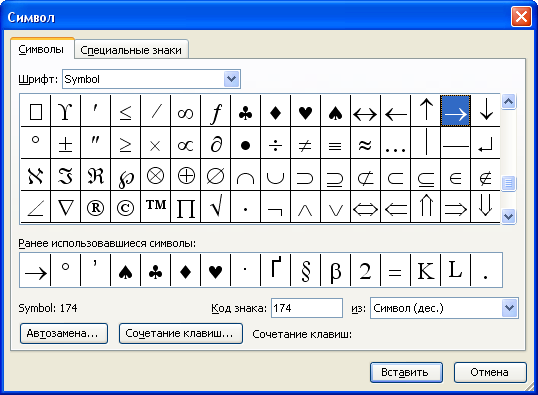Choose the recently used digit 2
The width and height of the screenshot is (538, 395).
pyautogui.click(x=365, y=270)
